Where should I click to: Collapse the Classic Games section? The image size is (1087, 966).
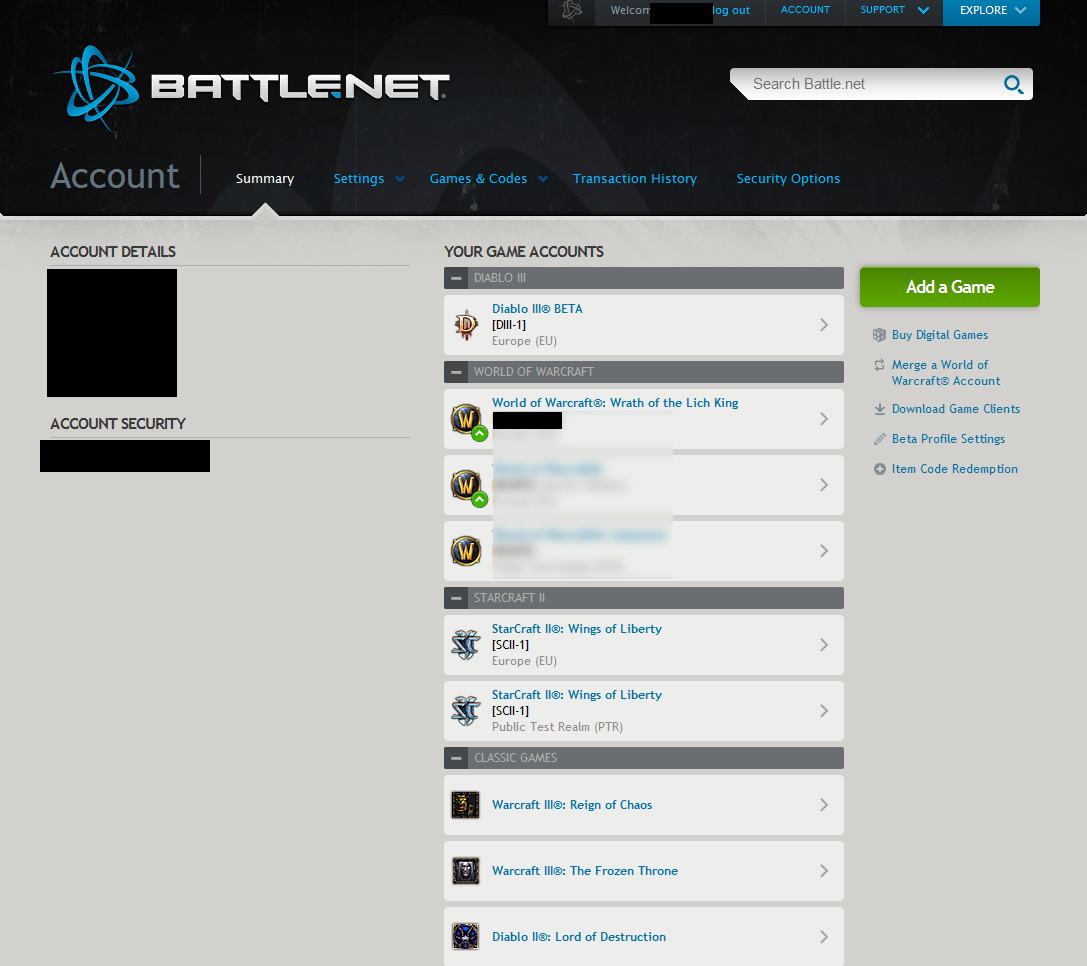point(456,758)
